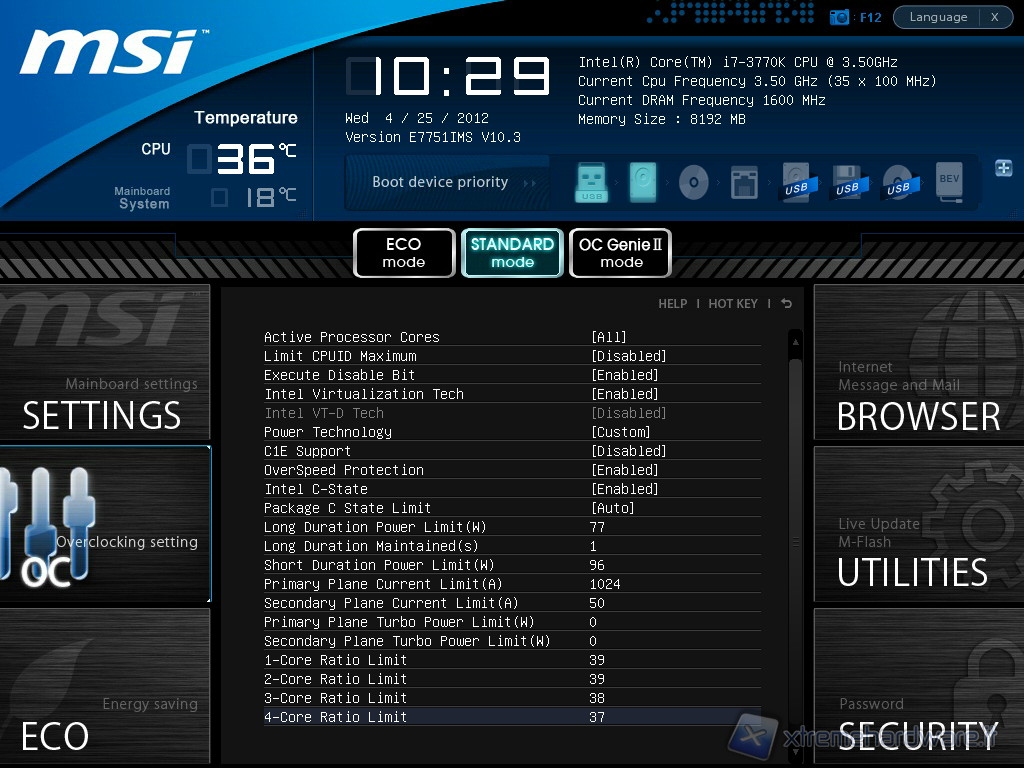The width and height of the screenshot is (1024, 768).
Task: Open the HELP link
Action: click(672, 304)
